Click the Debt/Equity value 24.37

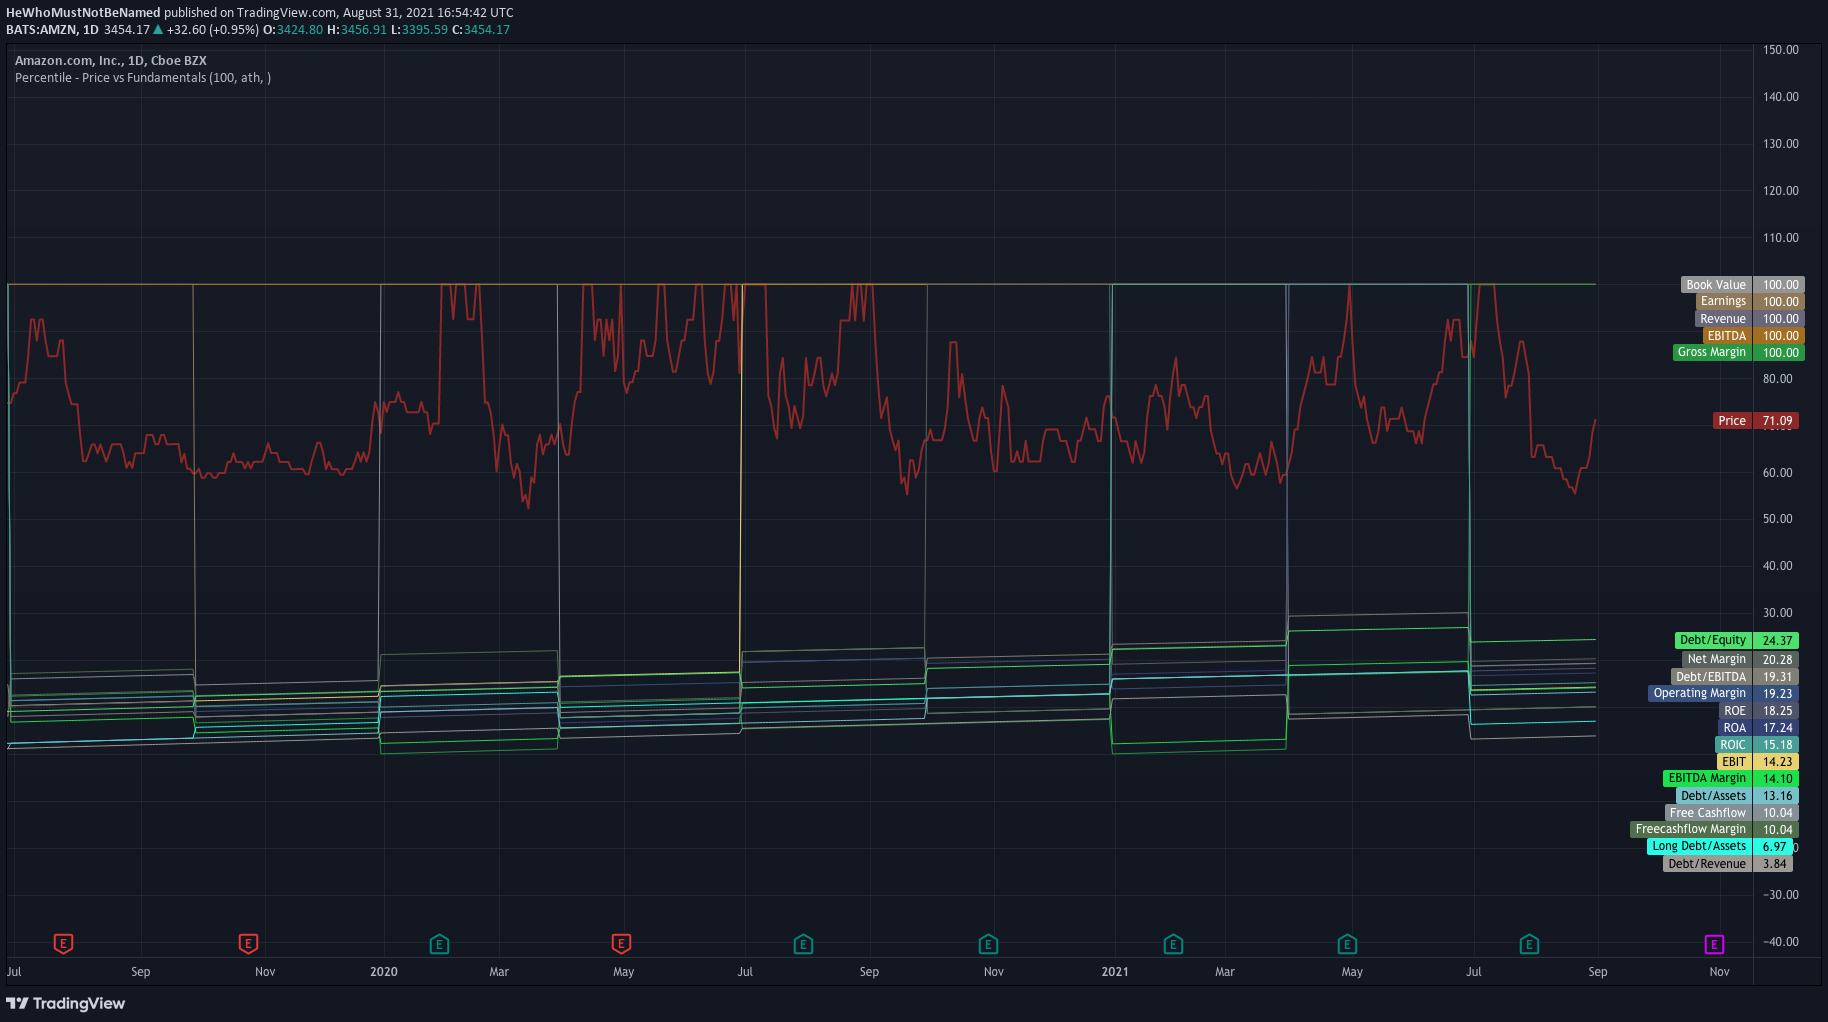(1777, 640)
